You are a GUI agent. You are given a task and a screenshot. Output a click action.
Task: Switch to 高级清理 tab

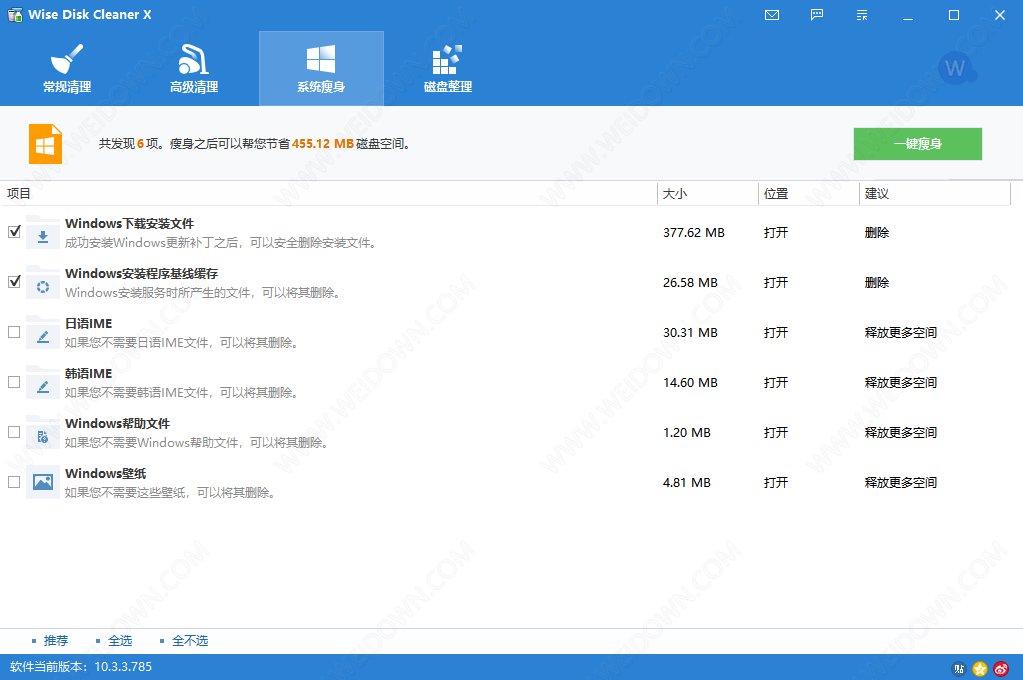click(x=194, y=69)
